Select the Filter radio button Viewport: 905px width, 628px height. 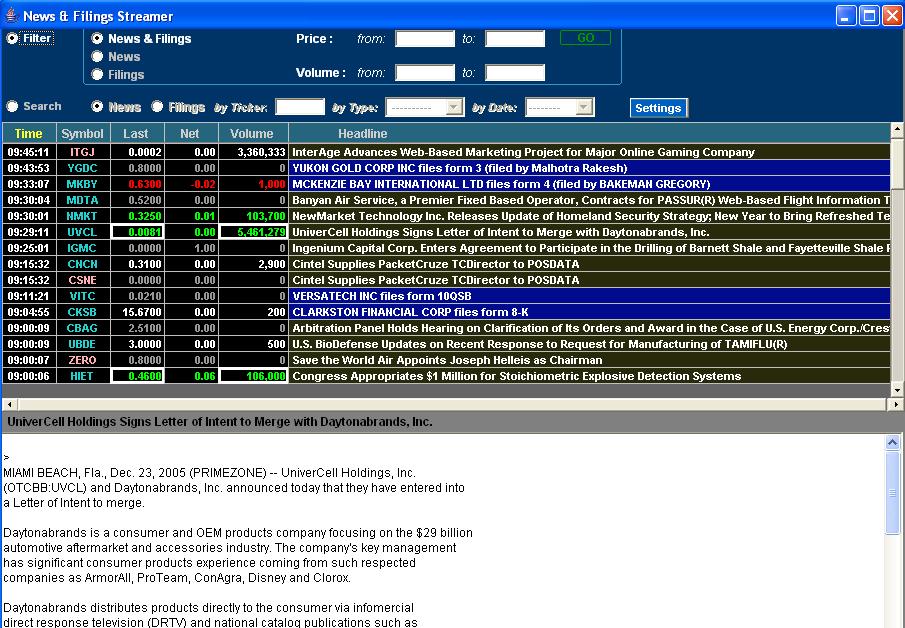click(x=12, y=38)
